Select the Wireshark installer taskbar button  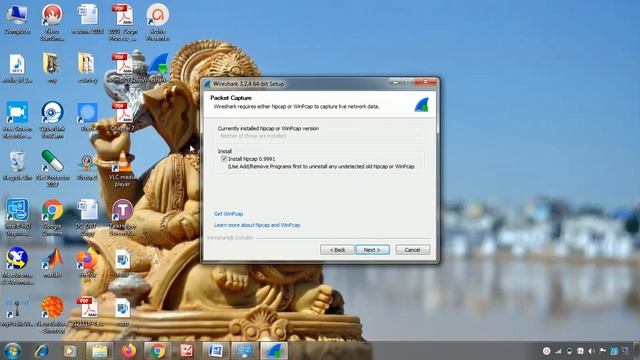coord(274,351)
